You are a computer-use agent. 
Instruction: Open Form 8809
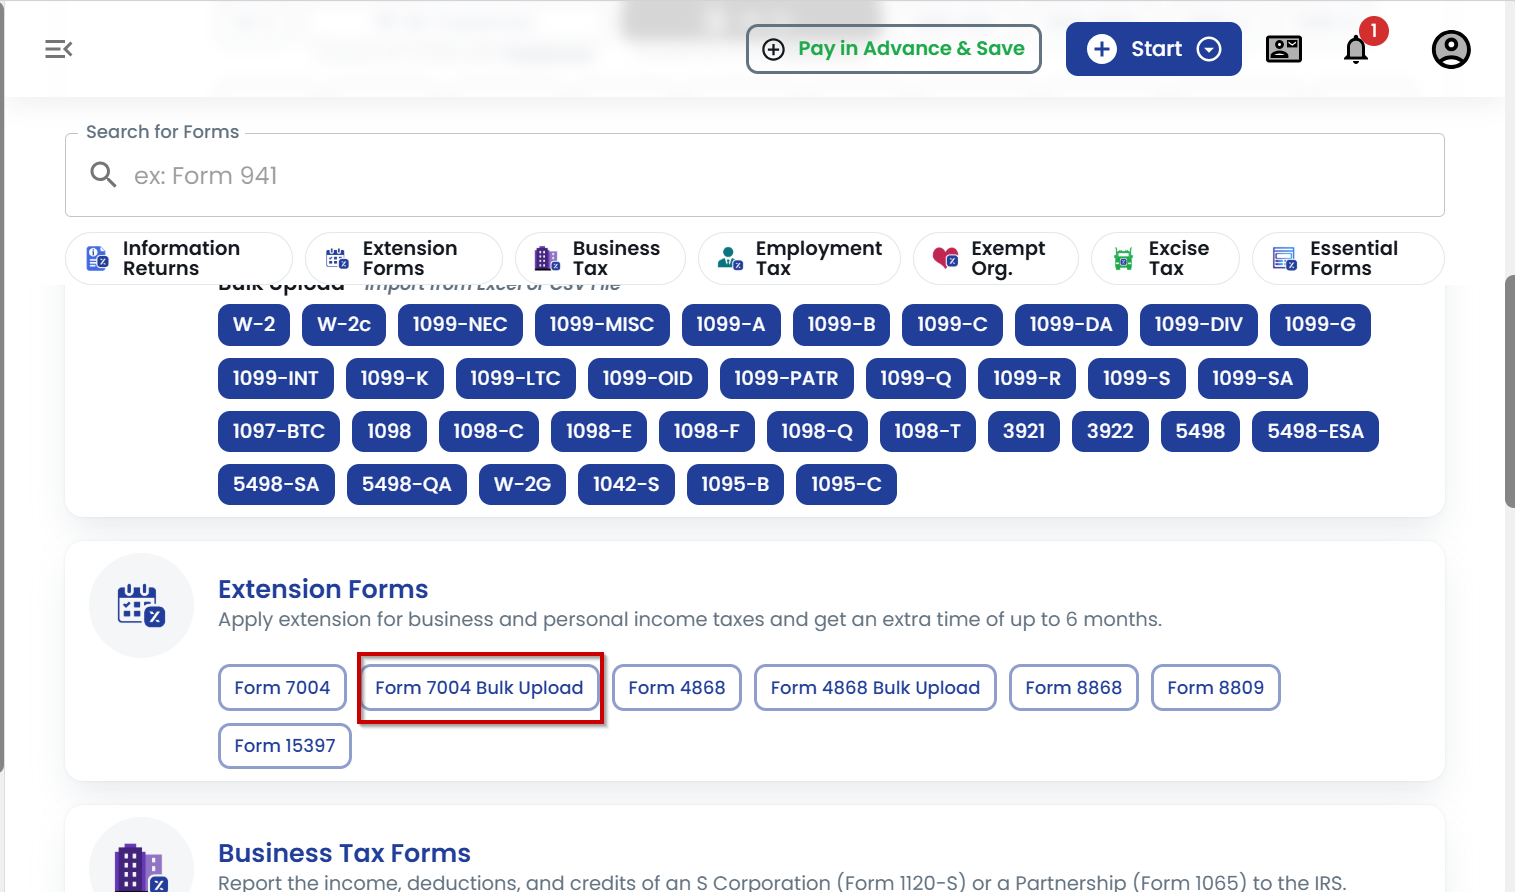click(1215, 687)
